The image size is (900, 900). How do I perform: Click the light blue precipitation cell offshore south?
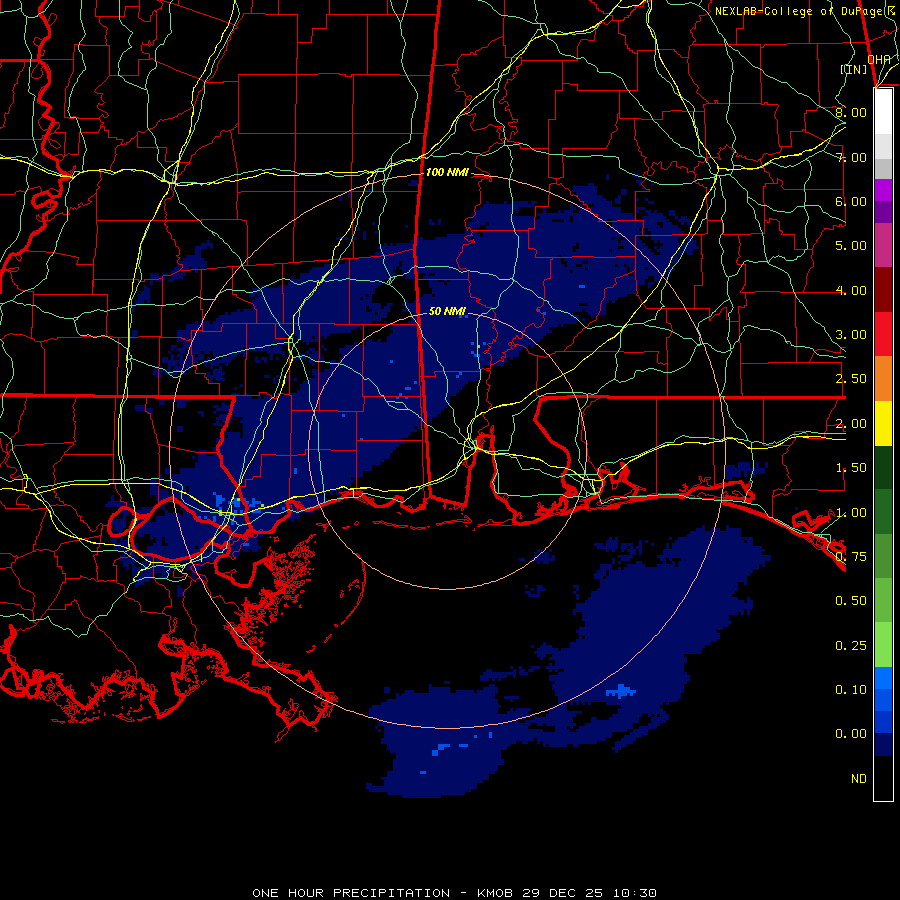[x=621, y=691]
